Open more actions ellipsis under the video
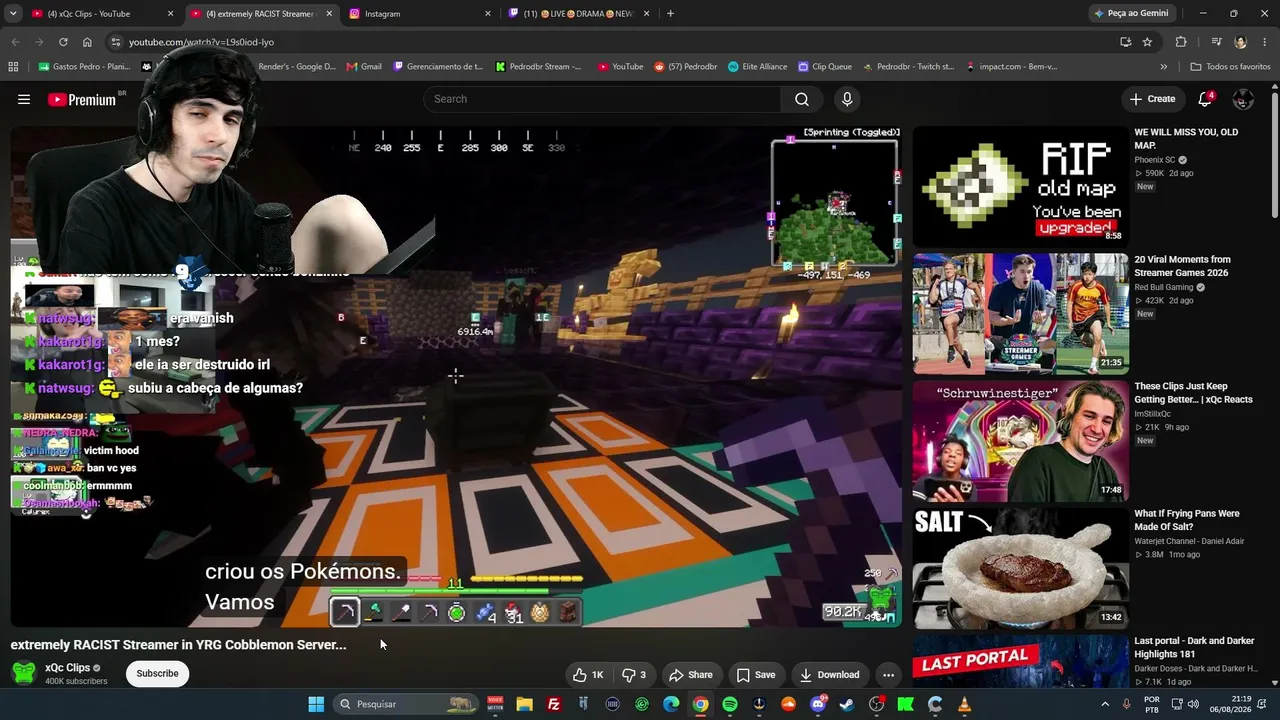 888,675
